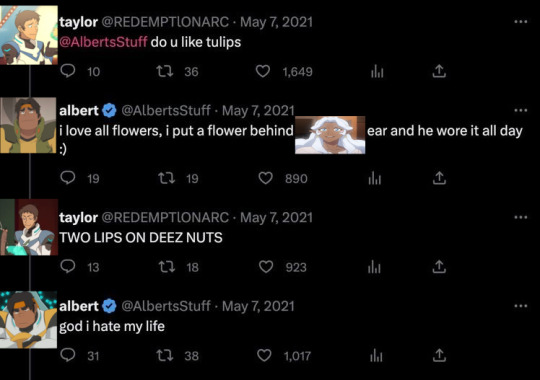Open albert's avatar on the last tweet

tap(28, 319)
